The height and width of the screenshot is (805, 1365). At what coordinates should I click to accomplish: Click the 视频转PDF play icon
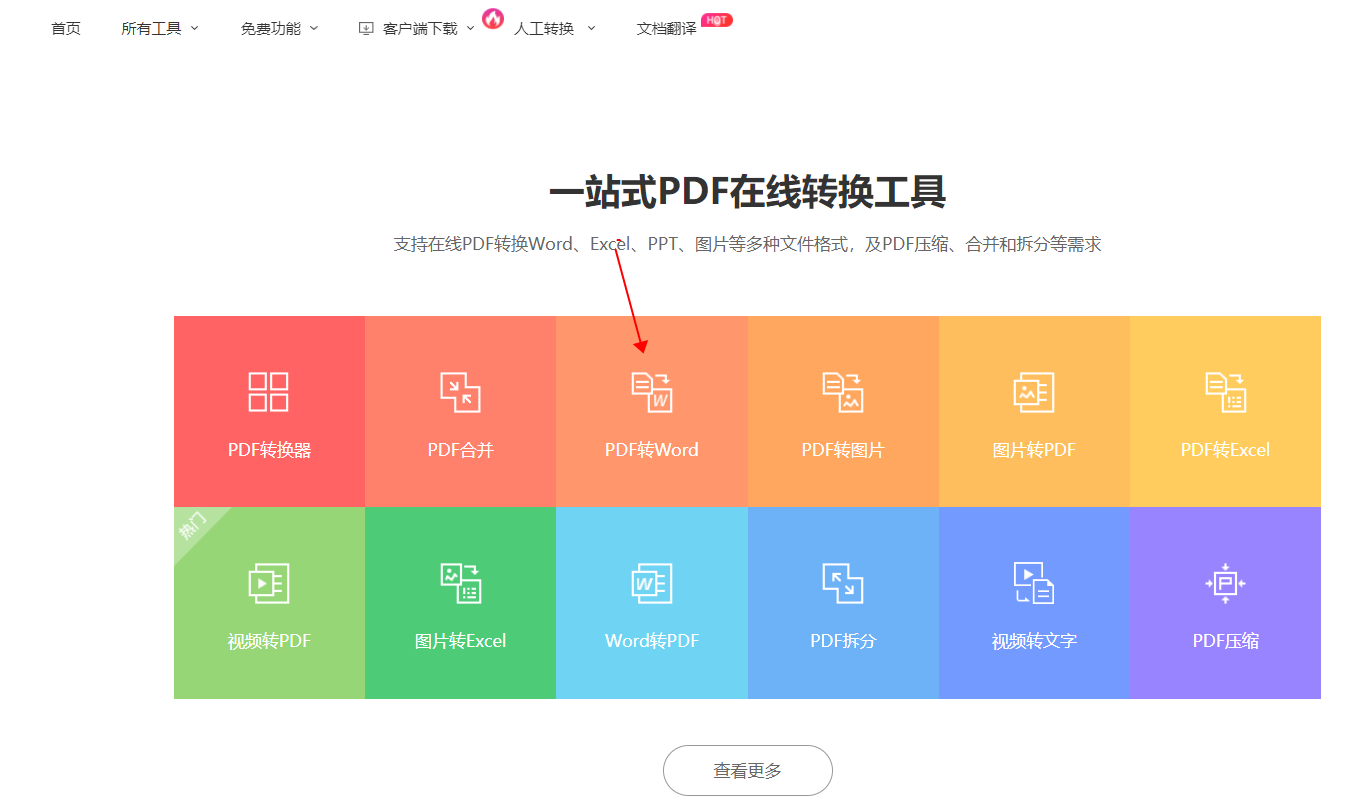[x=269, y=583]
